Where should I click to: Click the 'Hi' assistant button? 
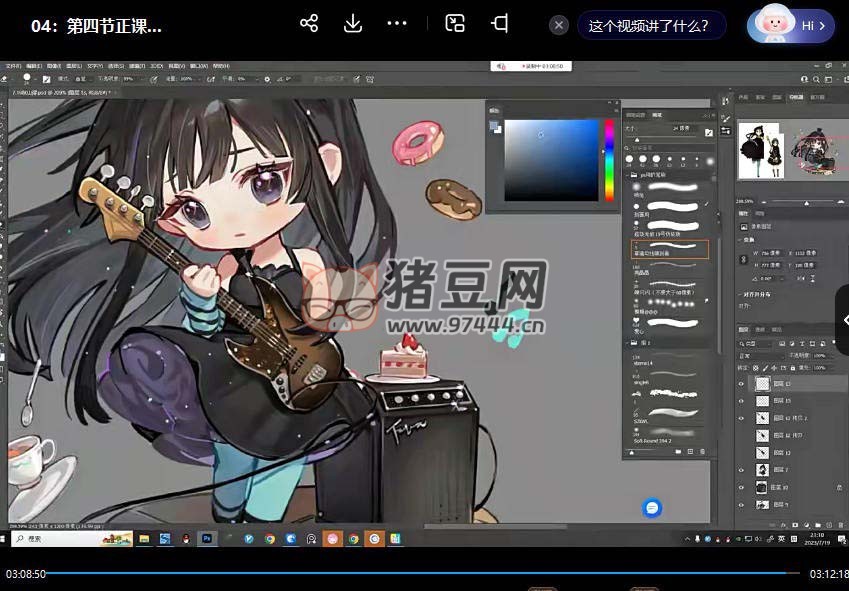click(791, 26)
